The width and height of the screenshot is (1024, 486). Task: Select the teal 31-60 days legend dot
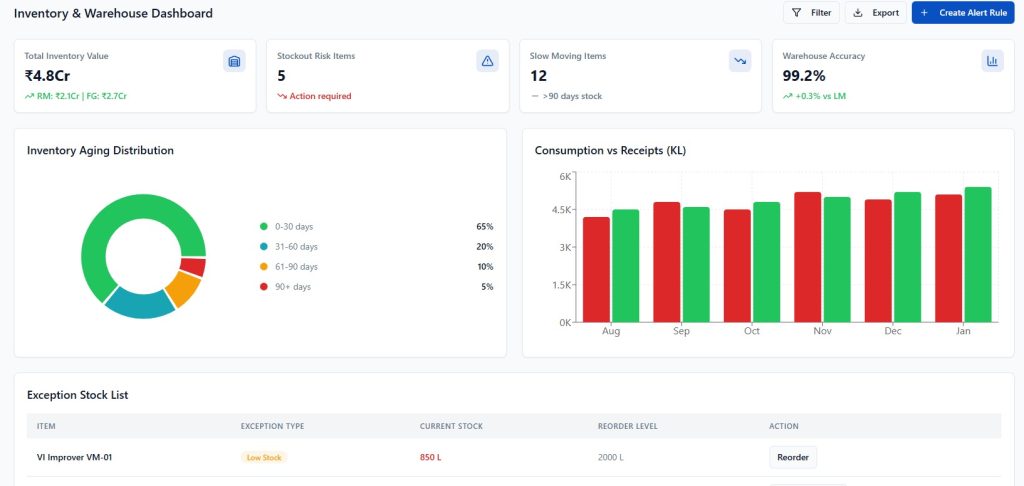[x=264, y=247]
